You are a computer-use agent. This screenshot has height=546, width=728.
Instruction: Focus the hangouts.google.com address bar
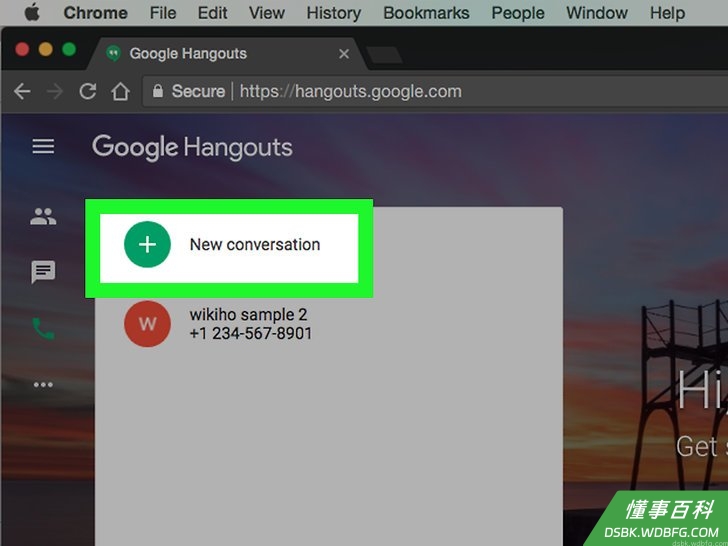[436, 91]
